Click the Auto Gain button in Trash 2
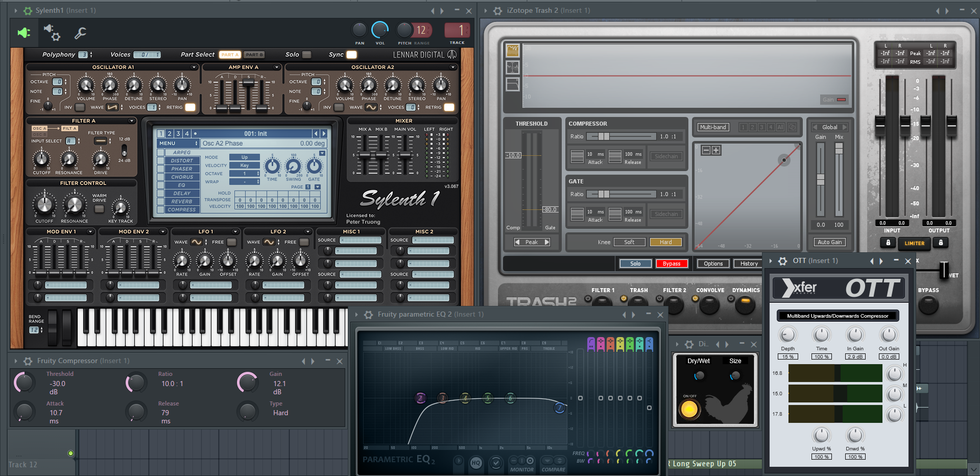The width and height of the screenshot is (980, 476). [x=829, y=242]
